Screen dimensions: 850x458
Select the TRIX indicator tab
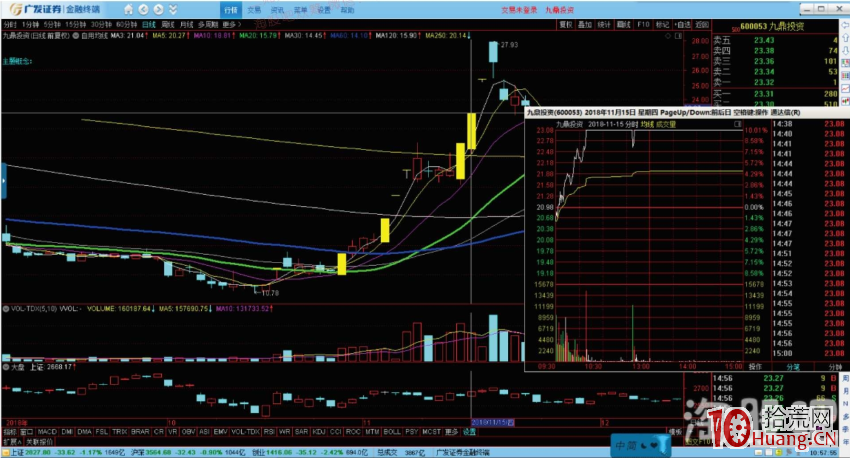pos(119,431)
